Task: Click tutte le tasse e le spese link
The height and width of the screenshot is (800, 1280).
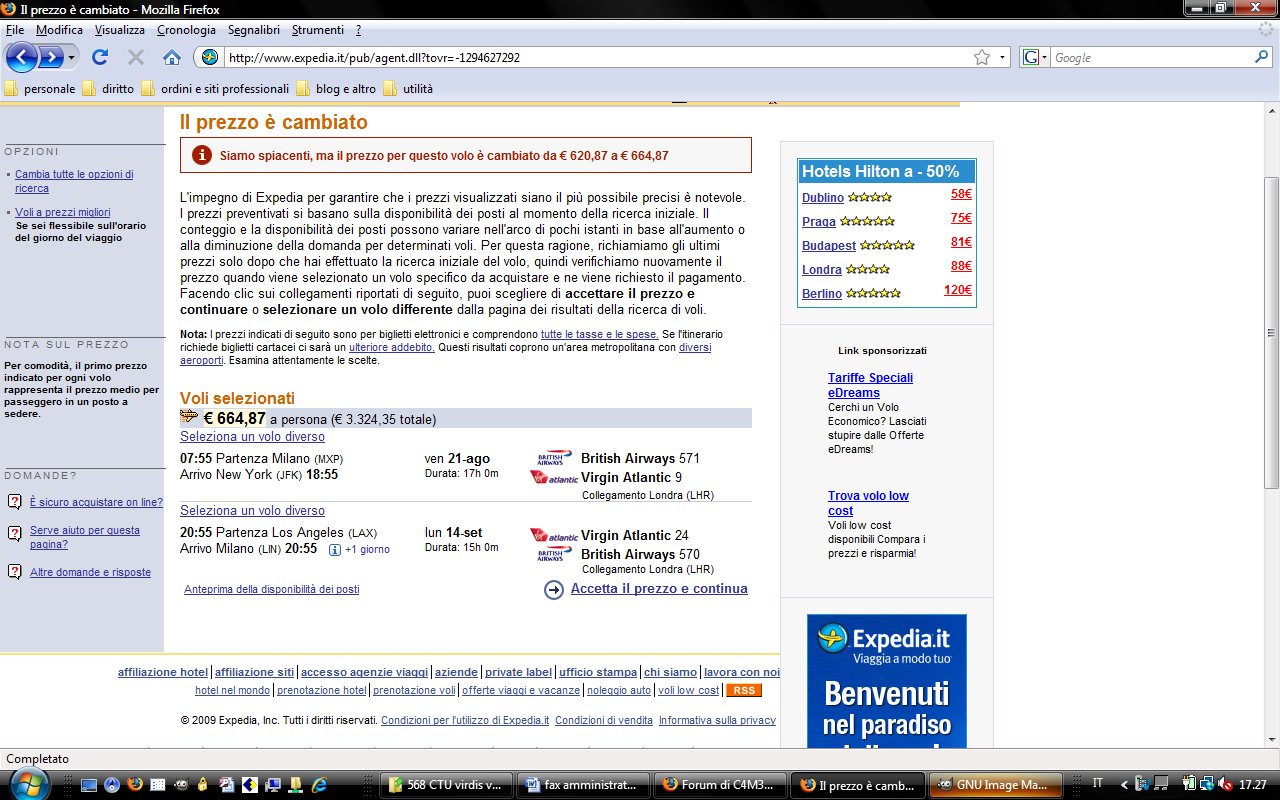Action: coord(599,334)
